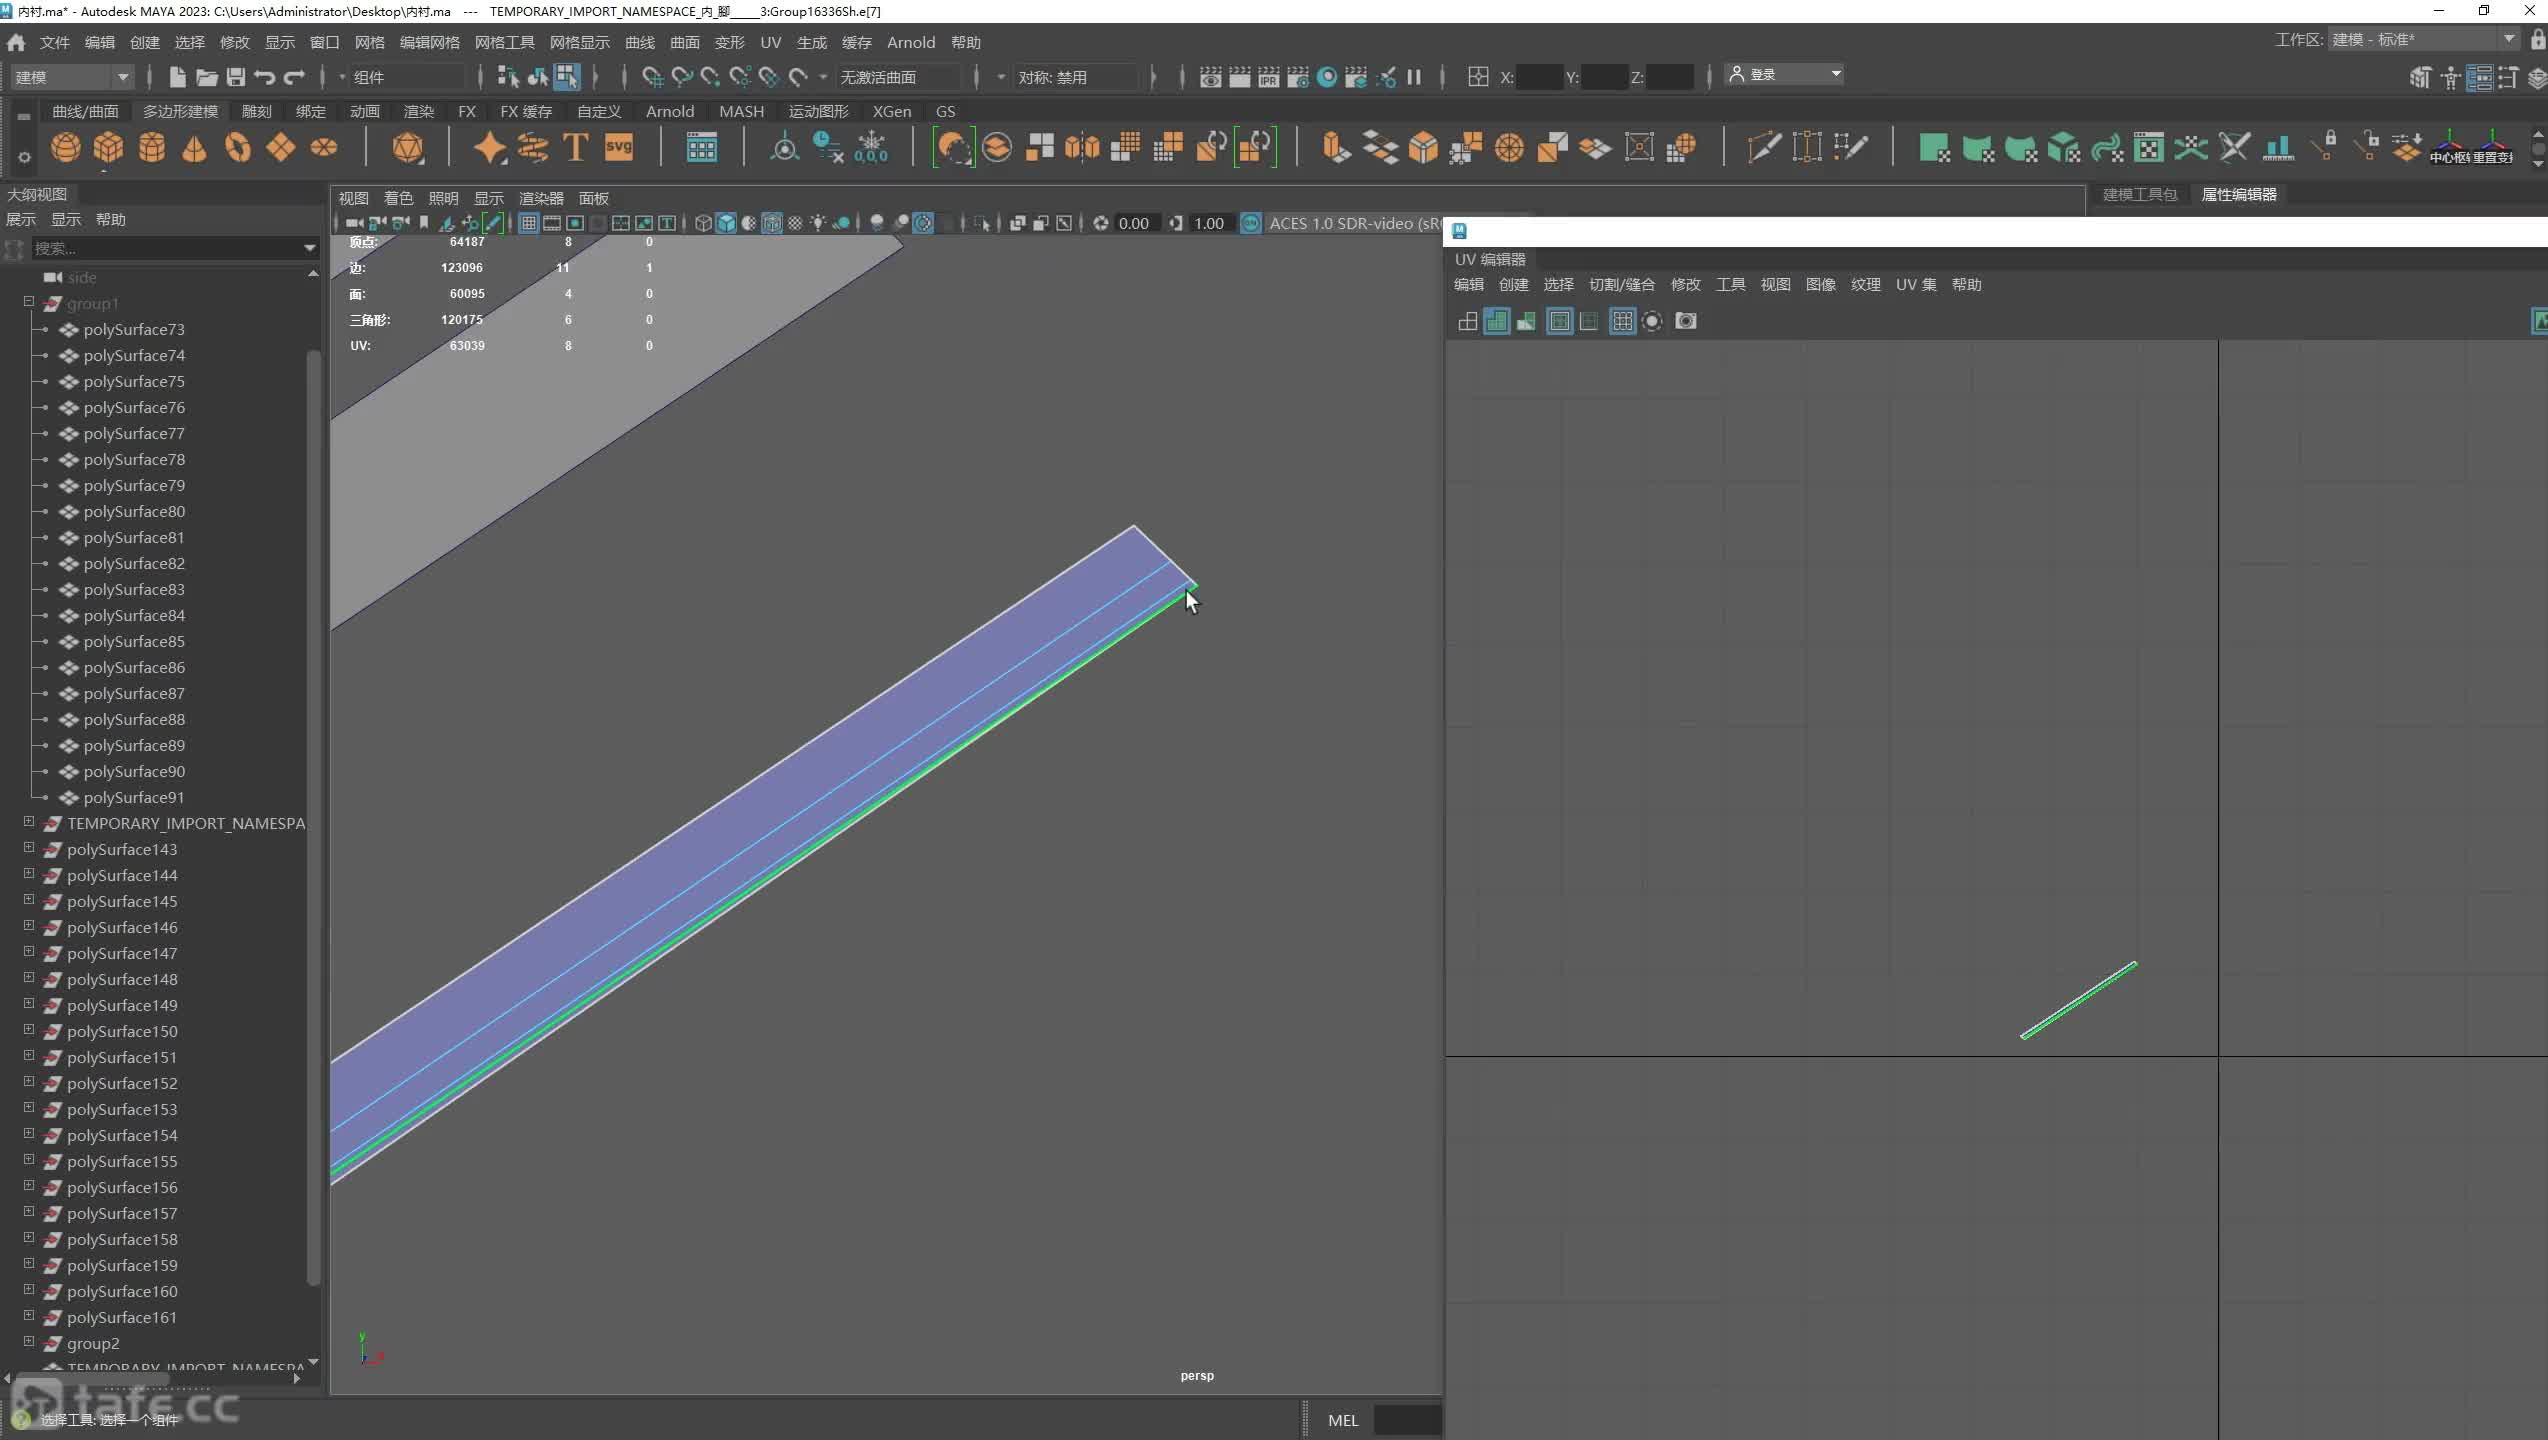Switch to the 属性编辑器 tab
Viewport: 2548px width, 1440px height.
coord(2239,195)
